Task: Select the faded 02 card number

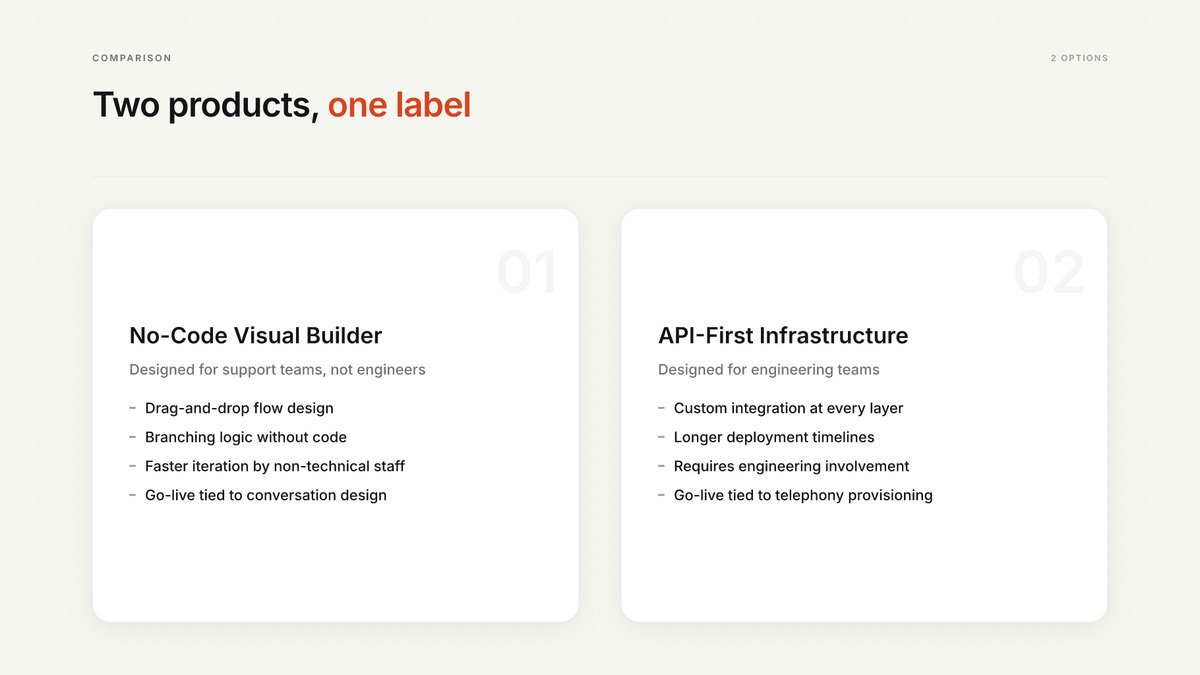Action: [x=1049, y=272]
